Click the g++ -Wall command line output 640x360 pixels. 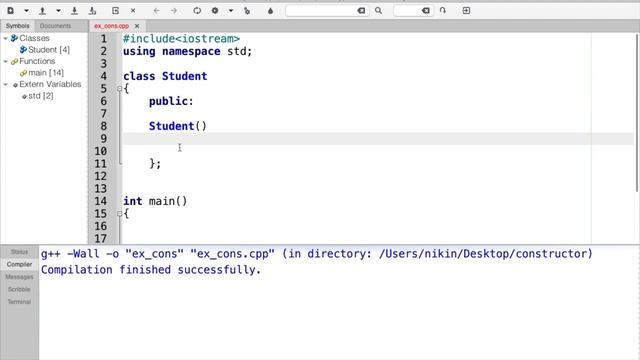(x=316, y=254)
